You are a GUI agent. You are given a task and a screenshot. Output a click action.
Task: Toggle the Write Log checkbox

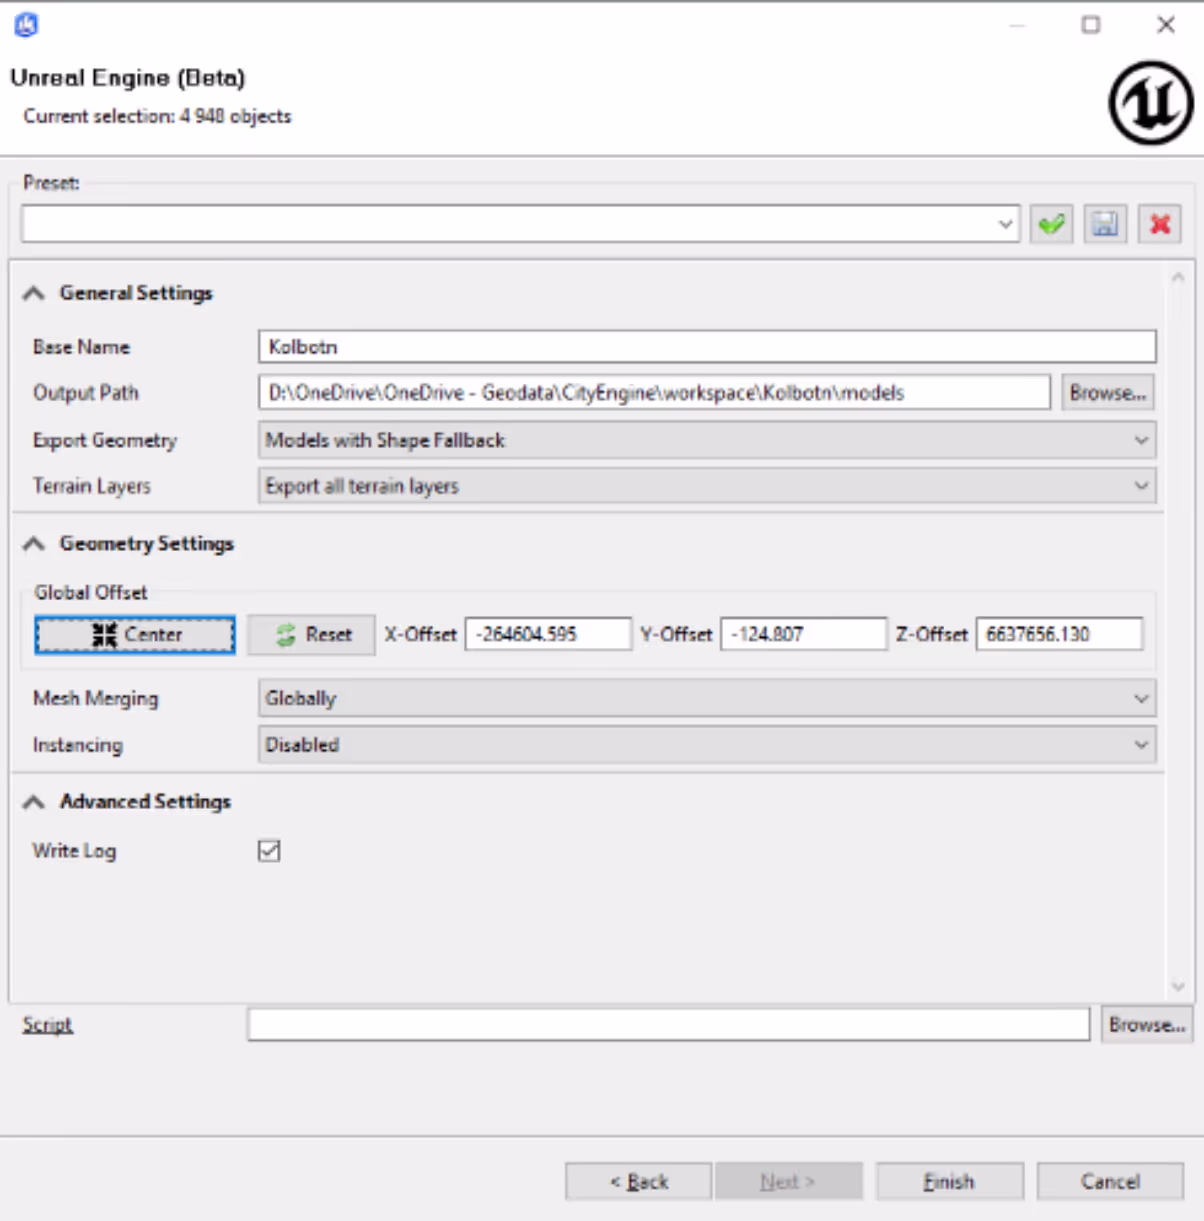(x=269, y=851)
